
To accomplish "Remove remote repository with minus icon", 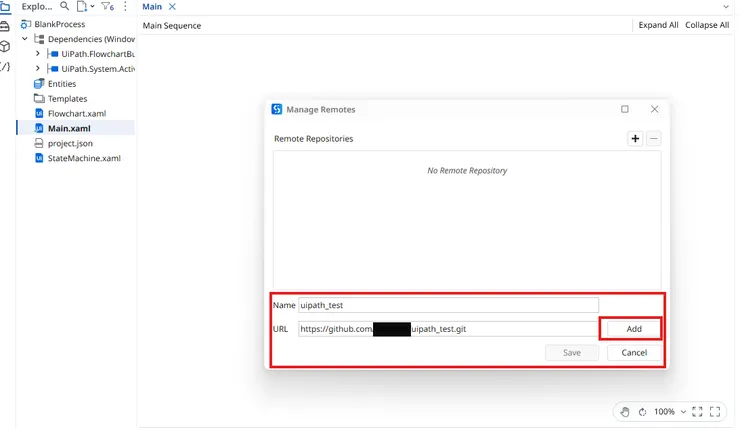I will point(654,138).
